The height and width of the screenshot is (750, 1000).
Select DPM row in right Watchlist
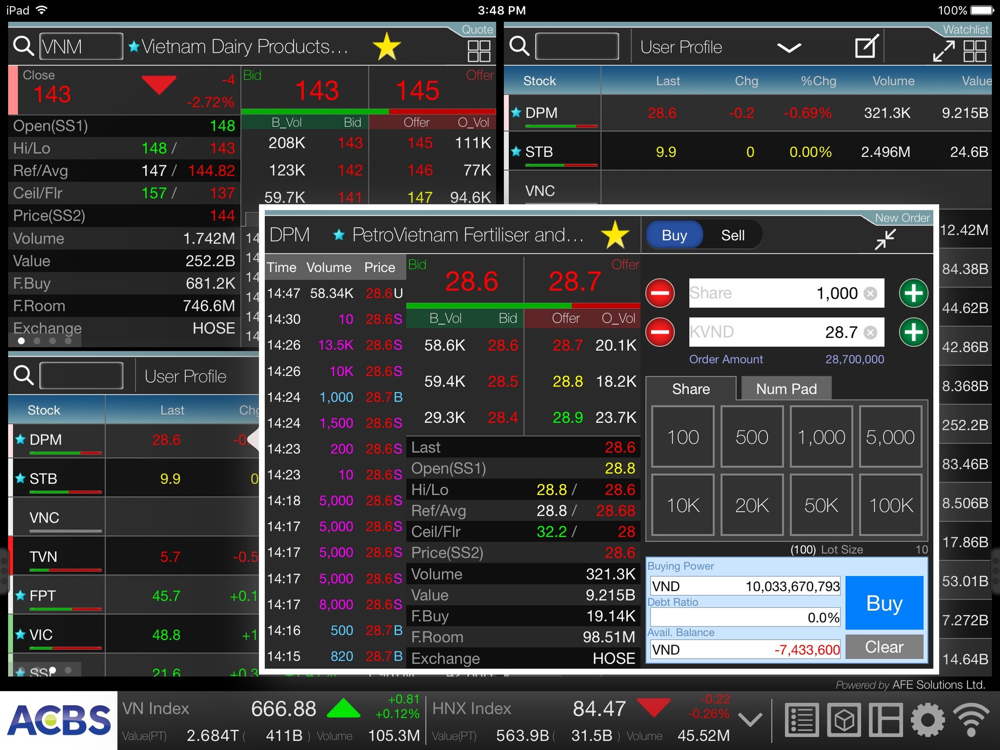(747, 113)
